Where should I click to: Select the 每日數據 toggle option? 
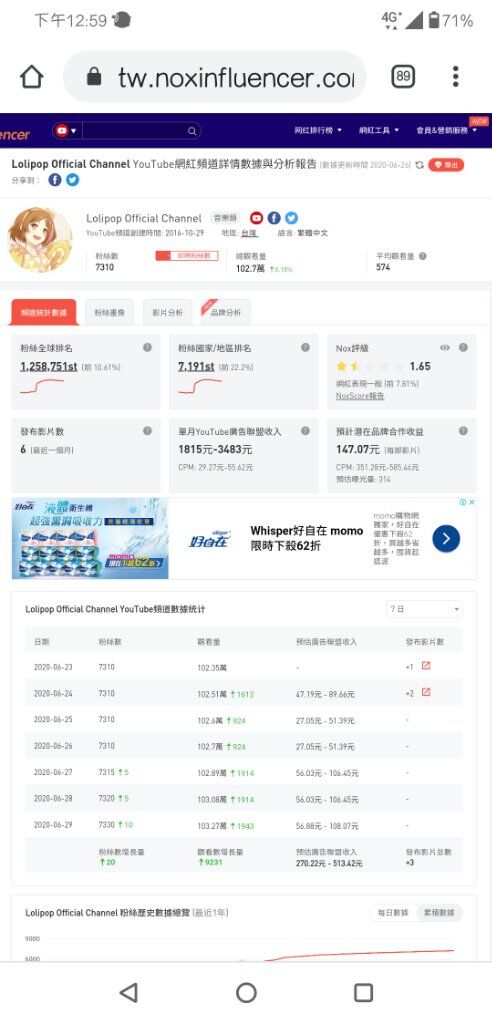pyautogui.click(x=393, y=913)
